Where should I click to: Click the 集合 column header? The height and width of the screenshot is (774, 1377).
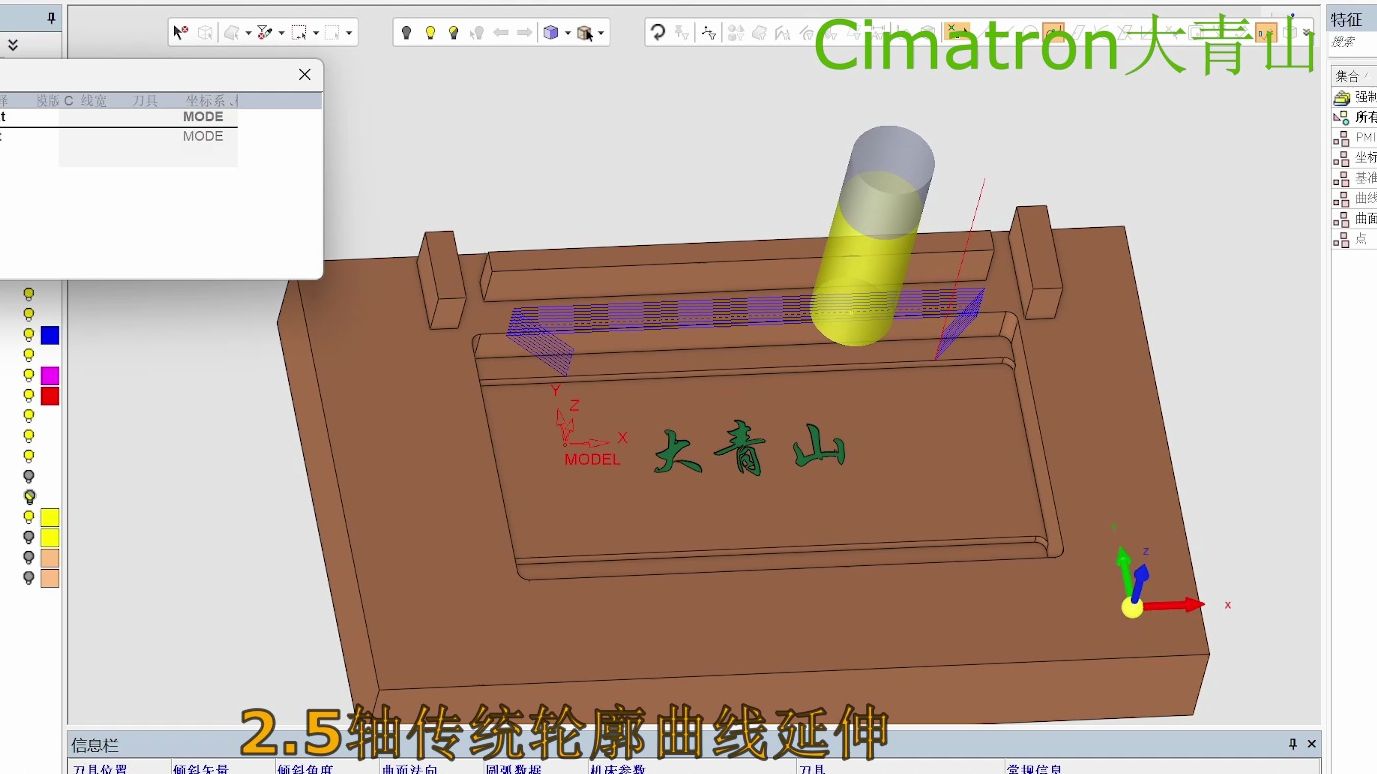click(x=1347, y=76)
